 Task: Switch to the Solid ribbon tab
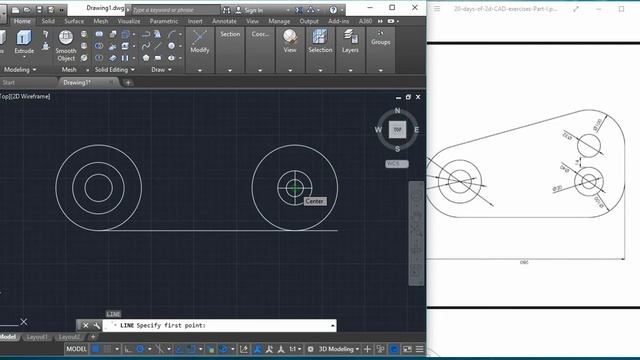48,21
